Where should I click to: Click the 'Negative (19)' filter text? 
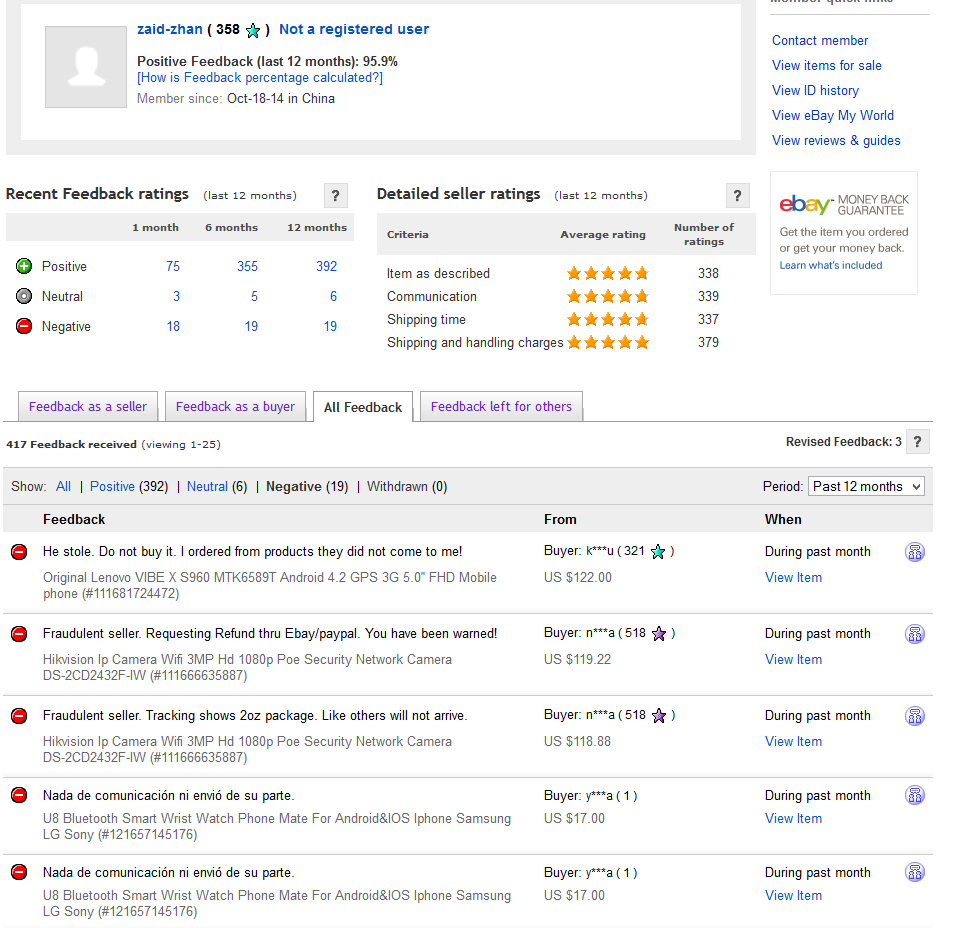pos(307,486)
